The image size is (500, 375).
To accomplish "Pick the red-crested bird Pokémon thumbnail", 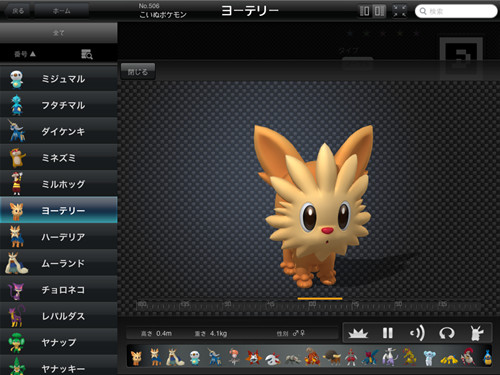I will coord(468,357).
